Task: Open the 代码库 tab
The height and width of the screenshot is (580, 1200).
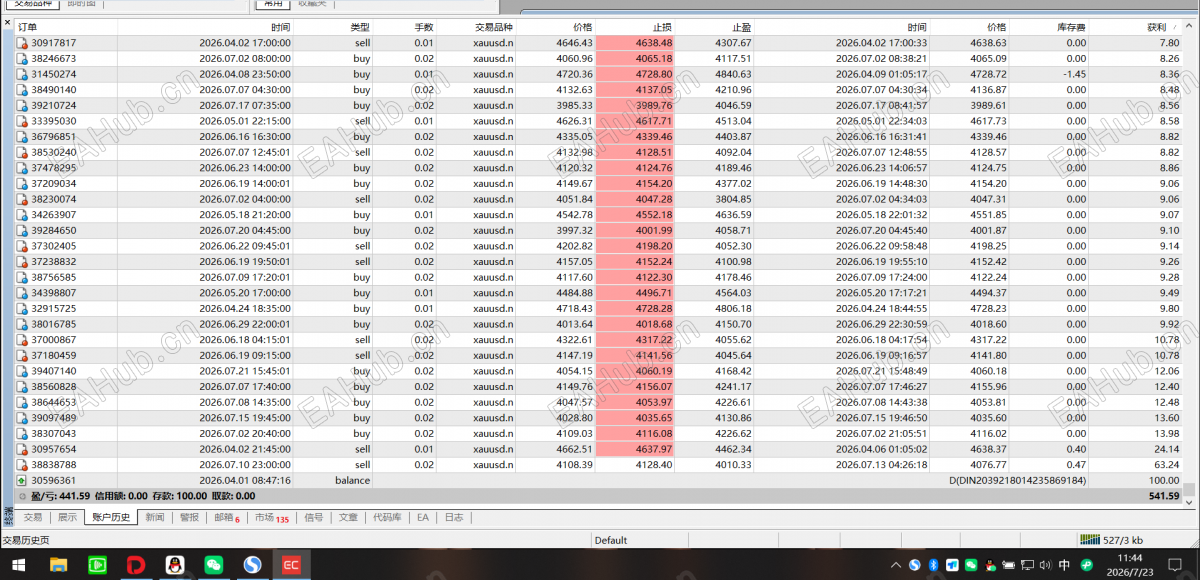Action: tap(387, 518)
